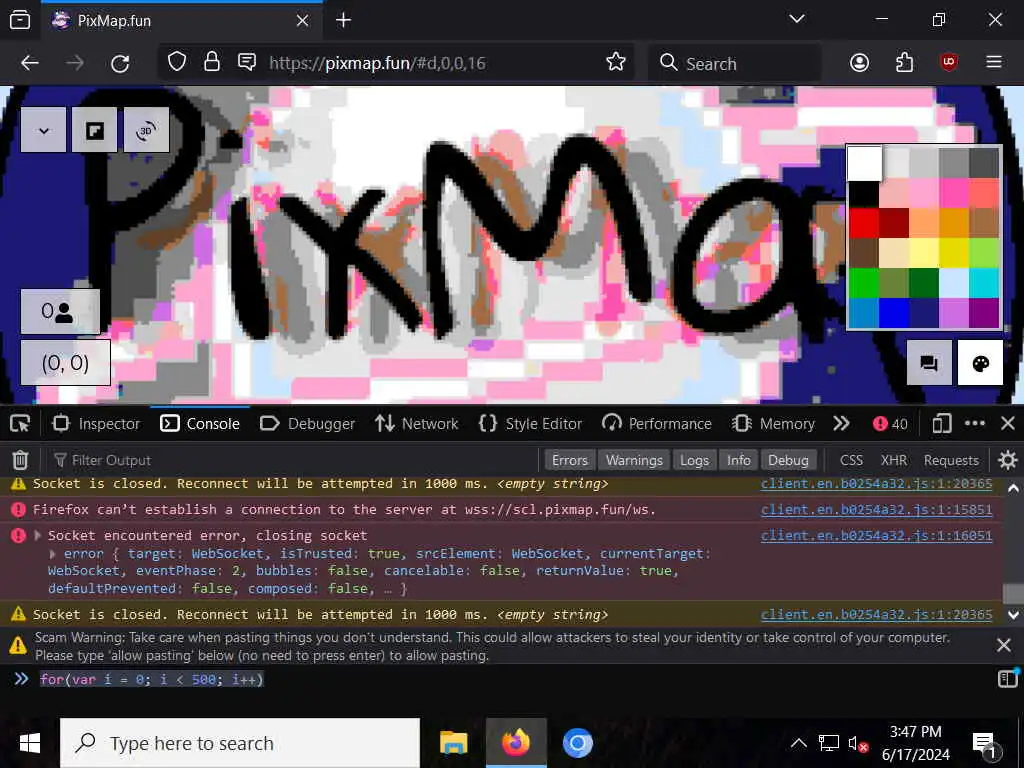Toggle the CSS filter
1024x768 pixels.
coord(851,460)
